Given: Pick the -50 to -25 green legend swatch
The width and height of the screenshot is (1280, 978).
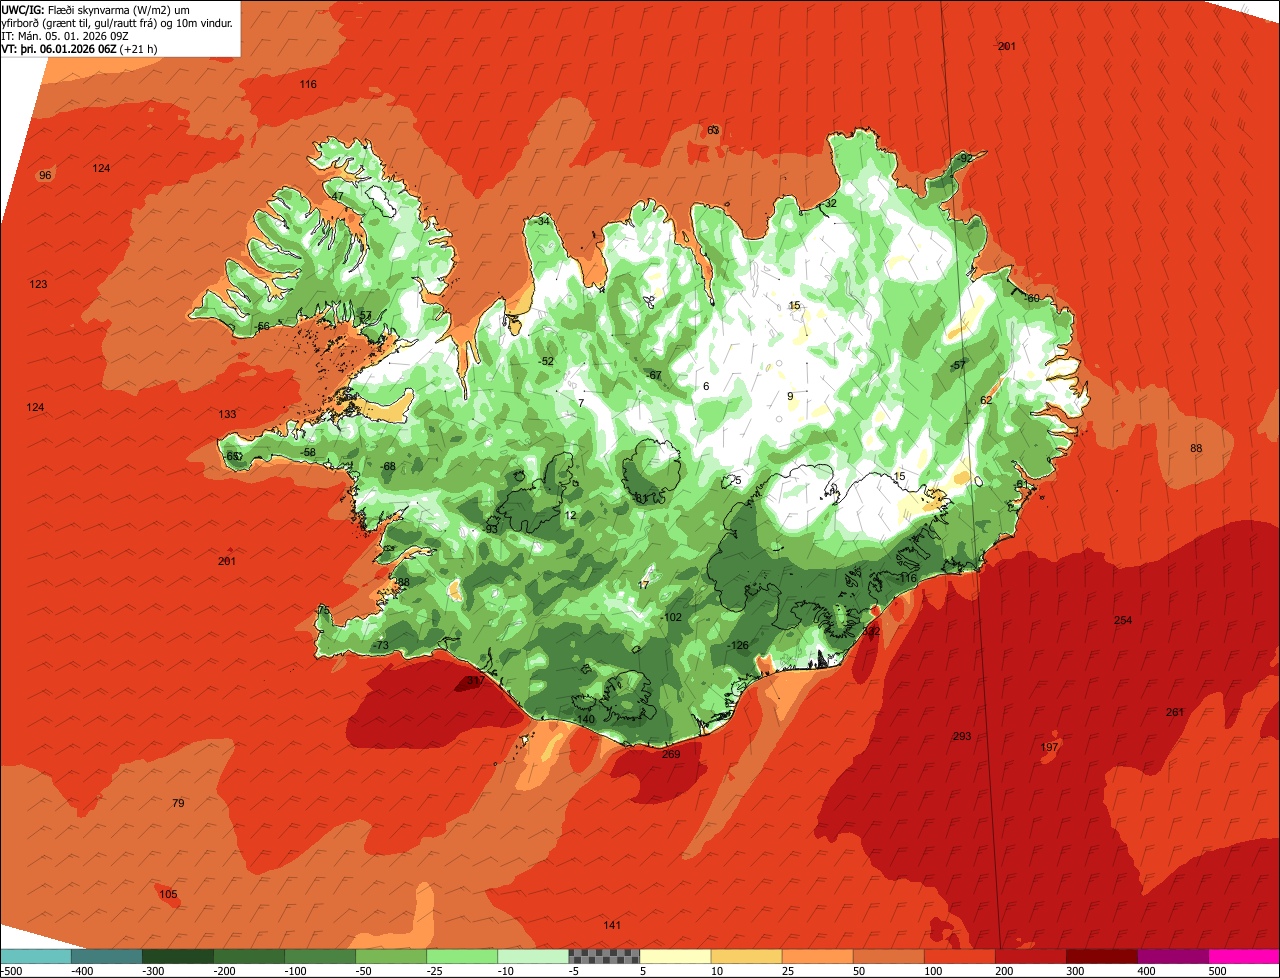Looking at the screenshot, I should tap(391, 957).
